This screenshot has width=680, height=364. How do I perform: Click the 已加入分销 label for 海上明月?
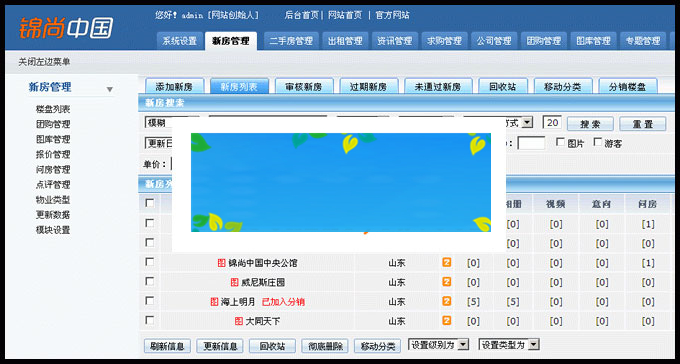[283, 302]
